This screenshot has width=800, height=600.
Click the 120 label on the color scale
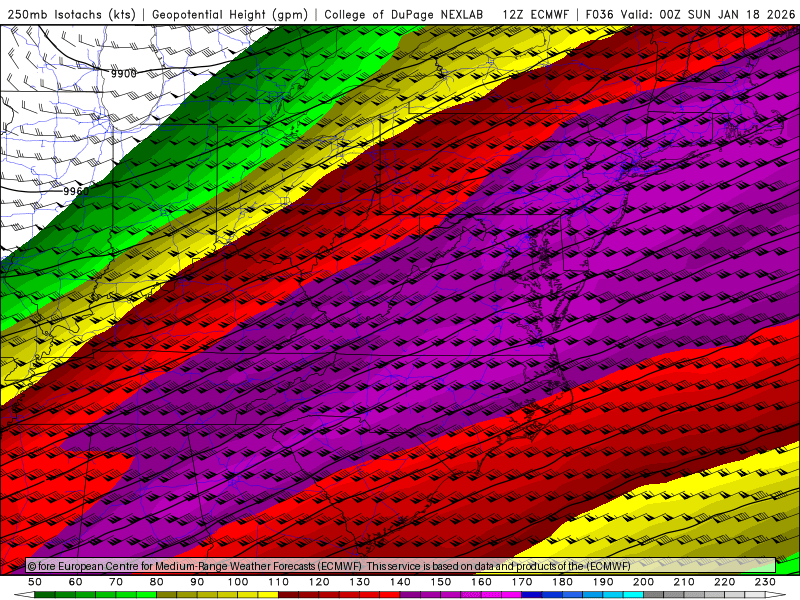(x=319, y=582)
